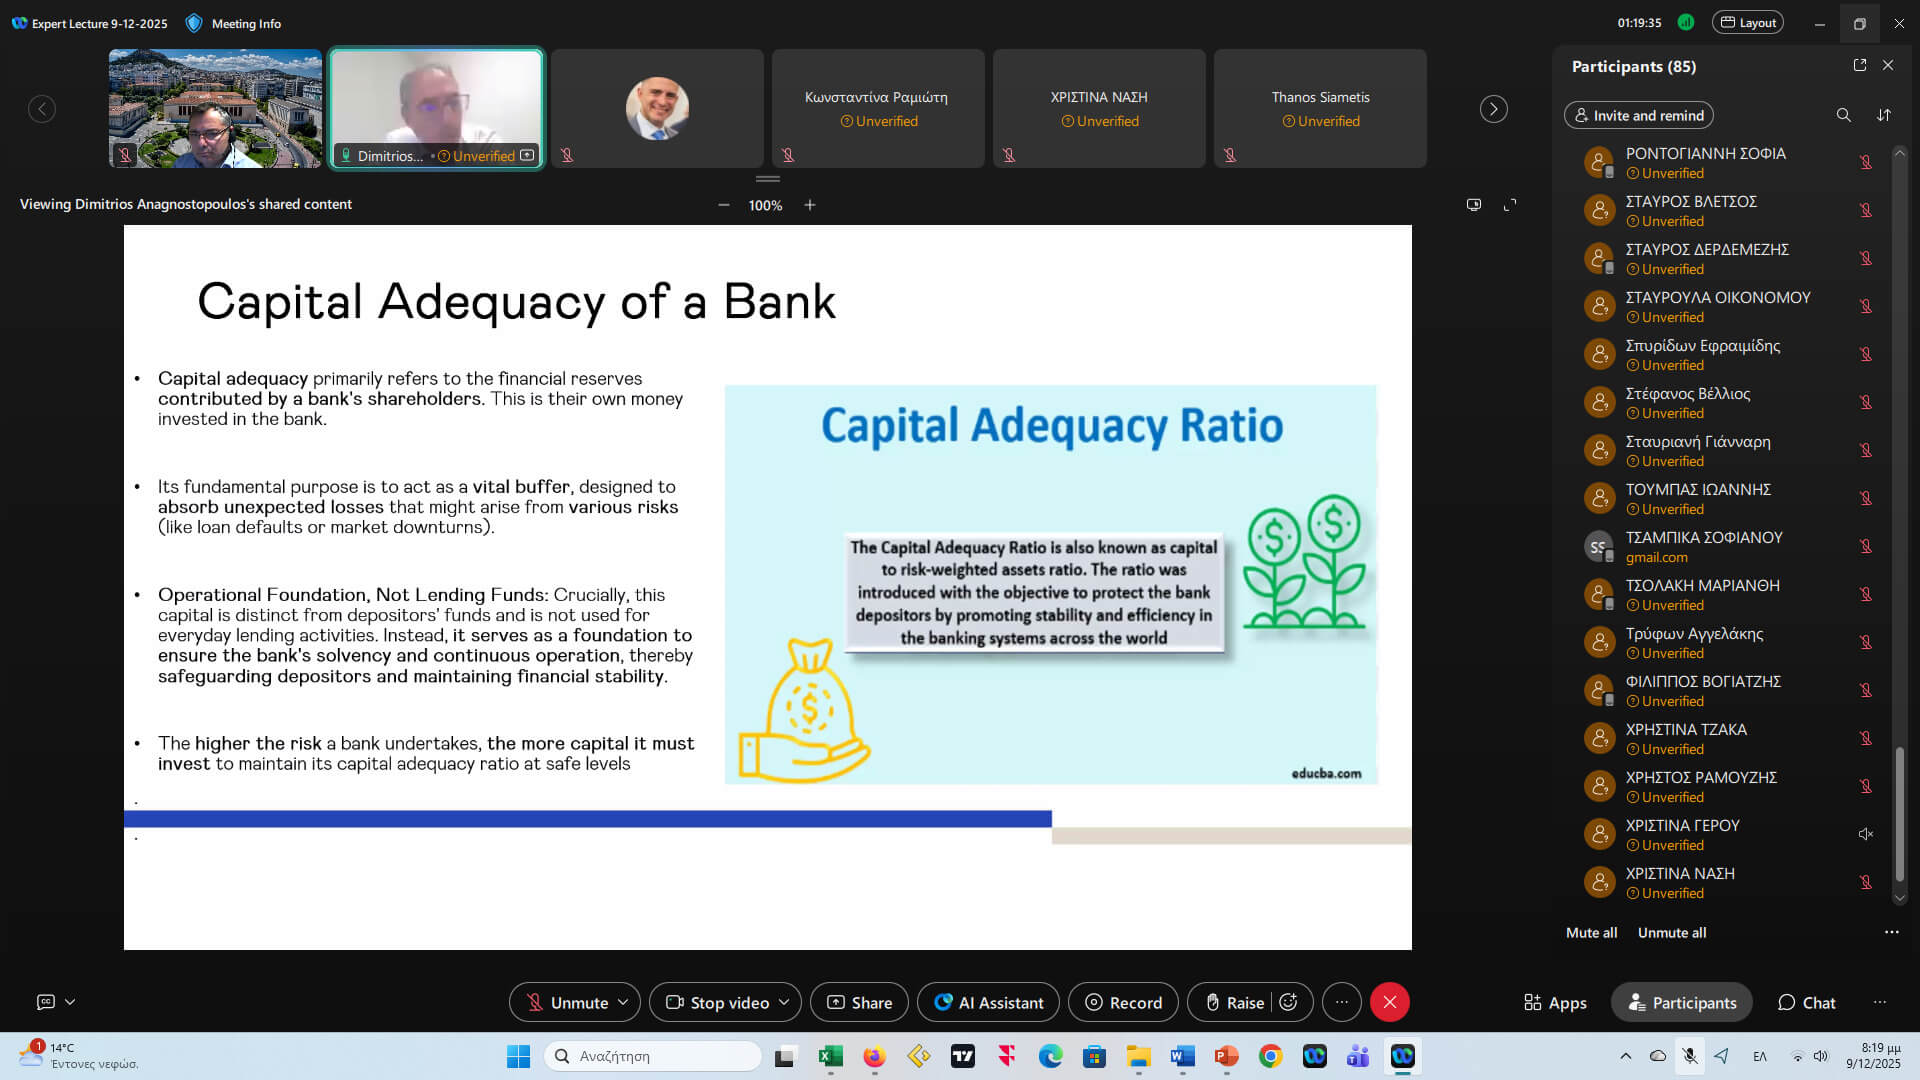Search participants with magnifier icon

1843,115
